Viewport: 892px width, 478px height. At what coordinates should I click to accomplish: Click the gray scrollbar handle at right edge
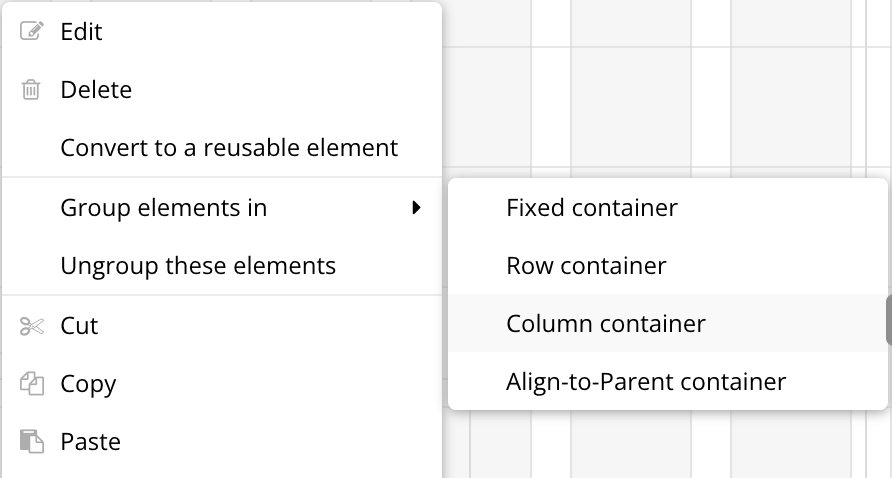(x=889, y=320)
